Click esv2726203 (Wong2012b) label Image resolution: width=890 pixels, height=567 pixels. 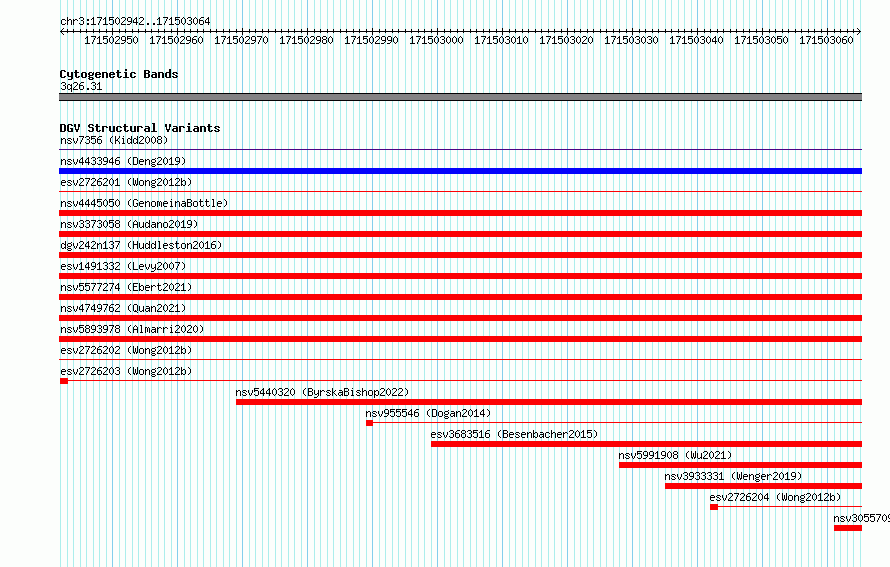coord(126,371)
